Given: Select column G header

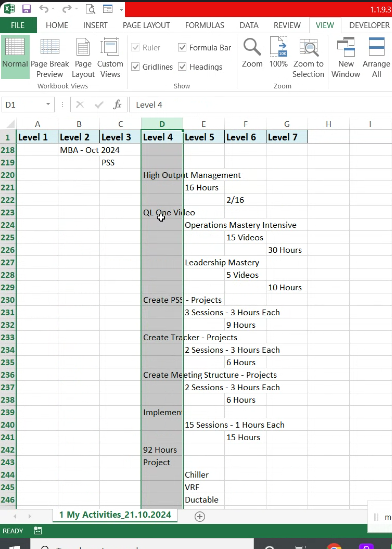Looking at the screenshot, I should [x=287, y=124].
